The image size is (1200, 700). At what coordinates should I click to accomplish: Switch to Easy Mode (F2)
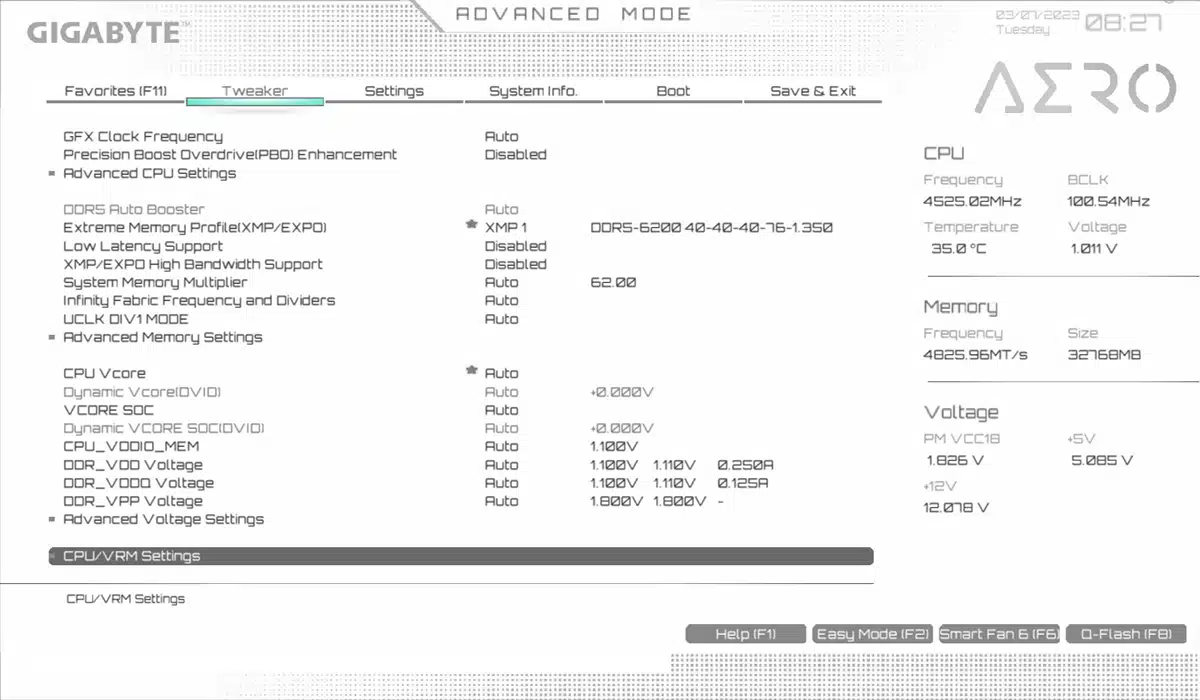coord(873,634)
